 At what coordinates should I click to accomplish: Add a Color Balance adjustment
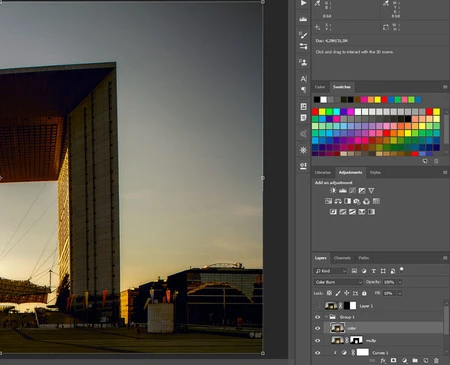338,201
